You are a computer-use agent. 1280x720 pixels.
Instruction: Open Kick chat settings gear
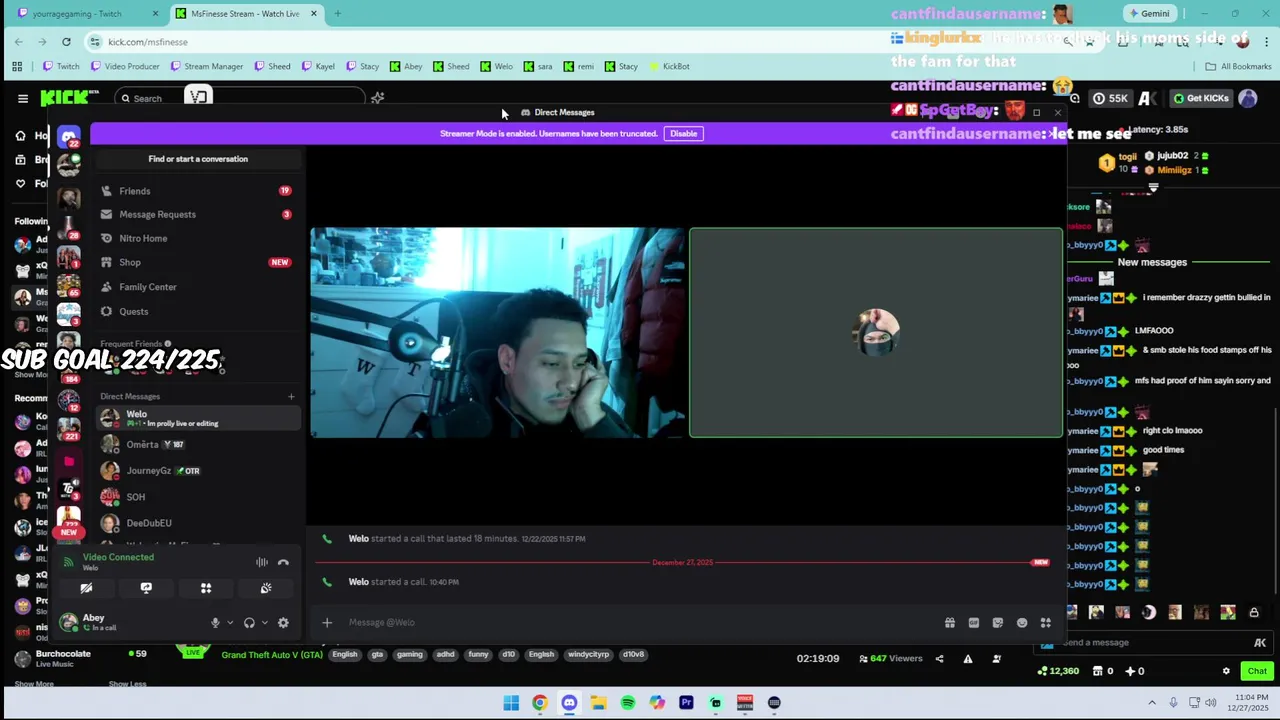[x=1226, y=671]
